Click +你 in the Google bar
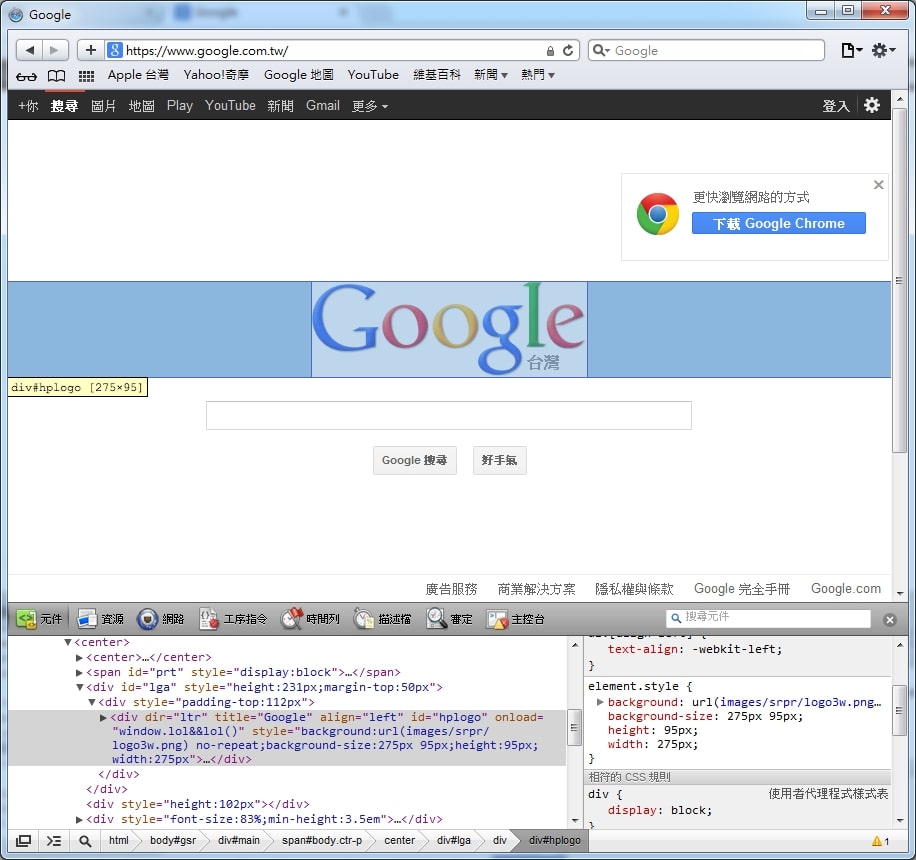The width and height of the screenshot is (916, 860). (28, 106)
